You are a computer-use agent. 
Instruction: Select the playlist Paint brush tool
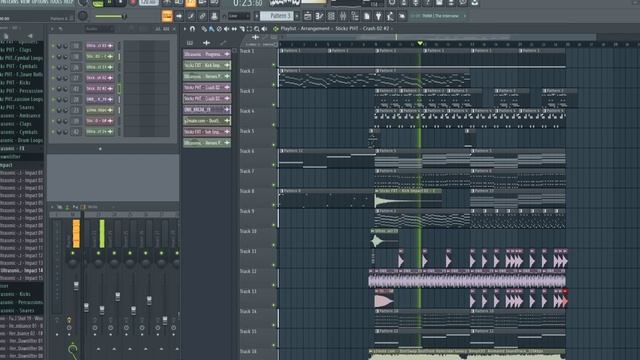click(x=211, y=29)
